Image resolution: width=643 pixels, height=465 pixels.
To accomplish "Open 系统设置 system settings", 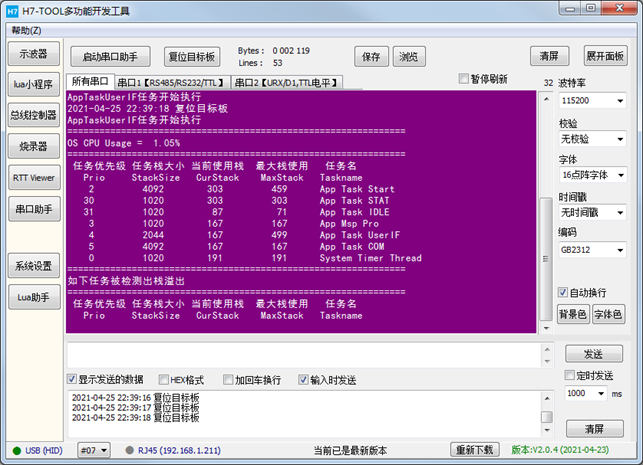I will 34,266.
